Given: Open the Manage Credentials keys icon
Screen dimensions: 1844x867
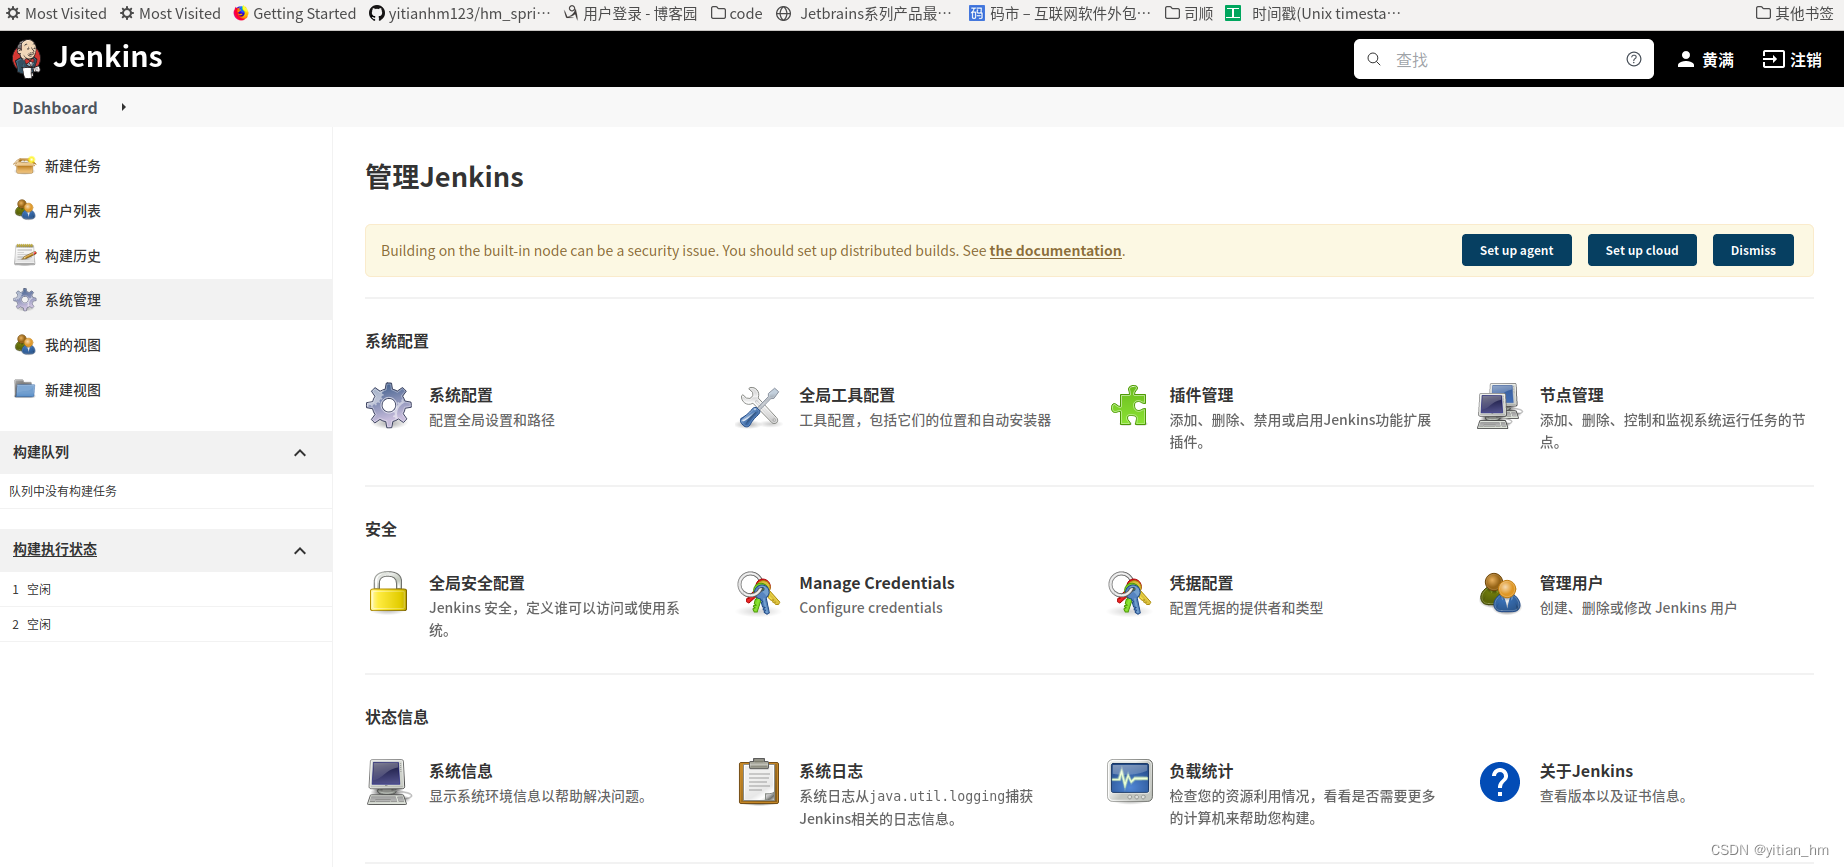Looking at the screenshot, I should point(759,593).
